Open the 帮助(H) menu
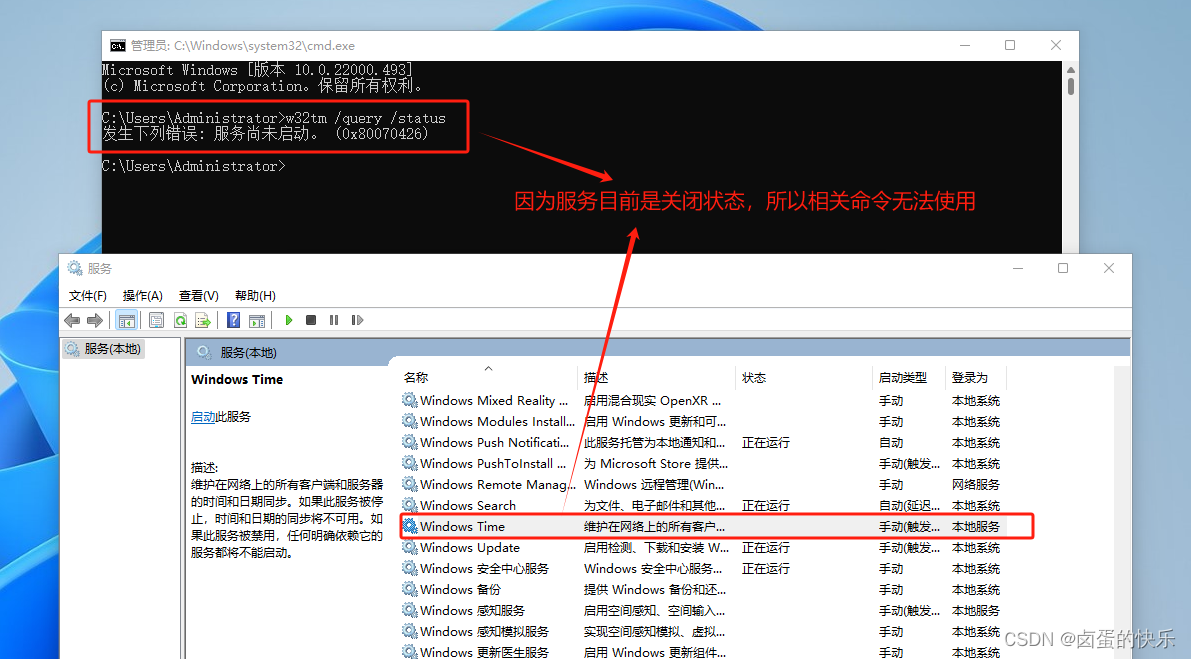 pyautogui.click(x=255, y=295)
